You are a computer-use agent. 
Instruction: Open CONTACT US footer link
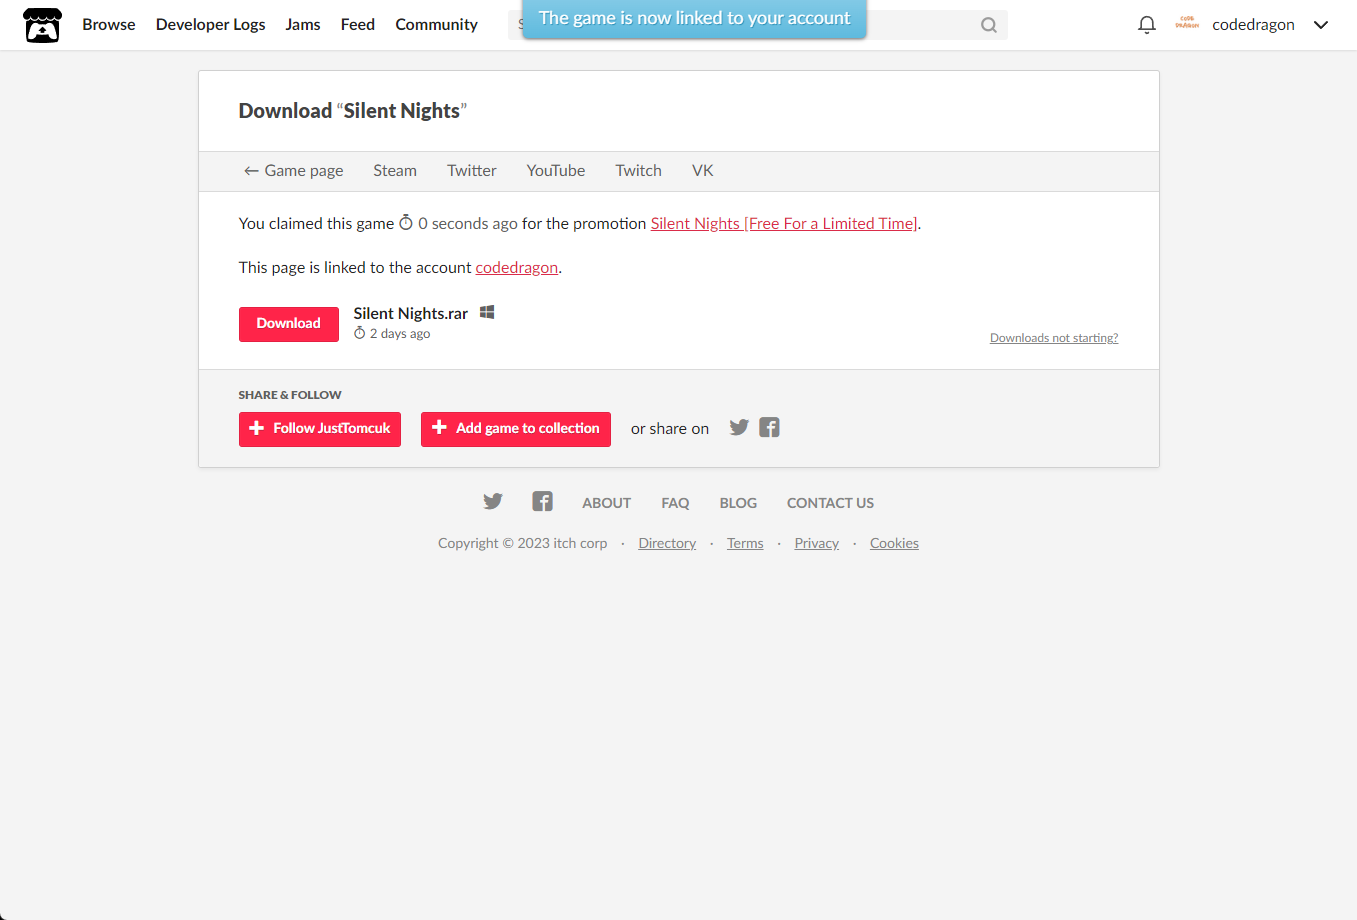830,503
